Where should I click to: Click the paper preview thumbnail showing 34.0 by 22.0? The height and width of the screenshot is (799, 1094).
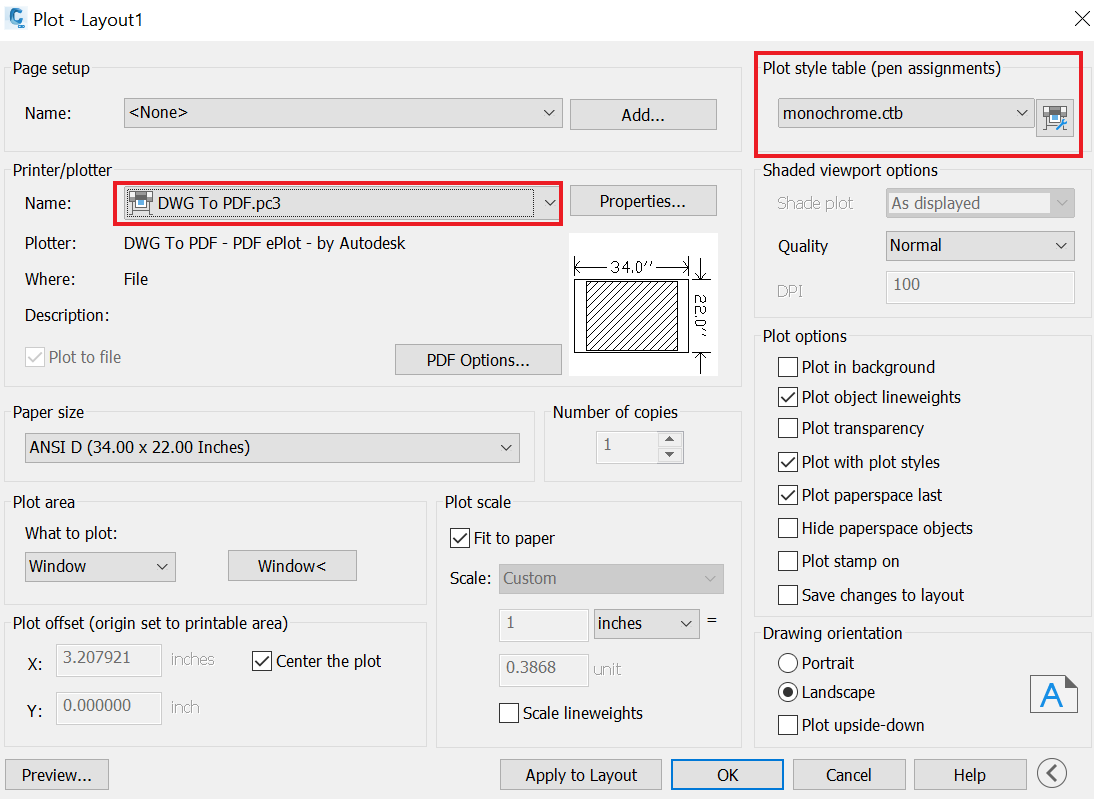643,304
